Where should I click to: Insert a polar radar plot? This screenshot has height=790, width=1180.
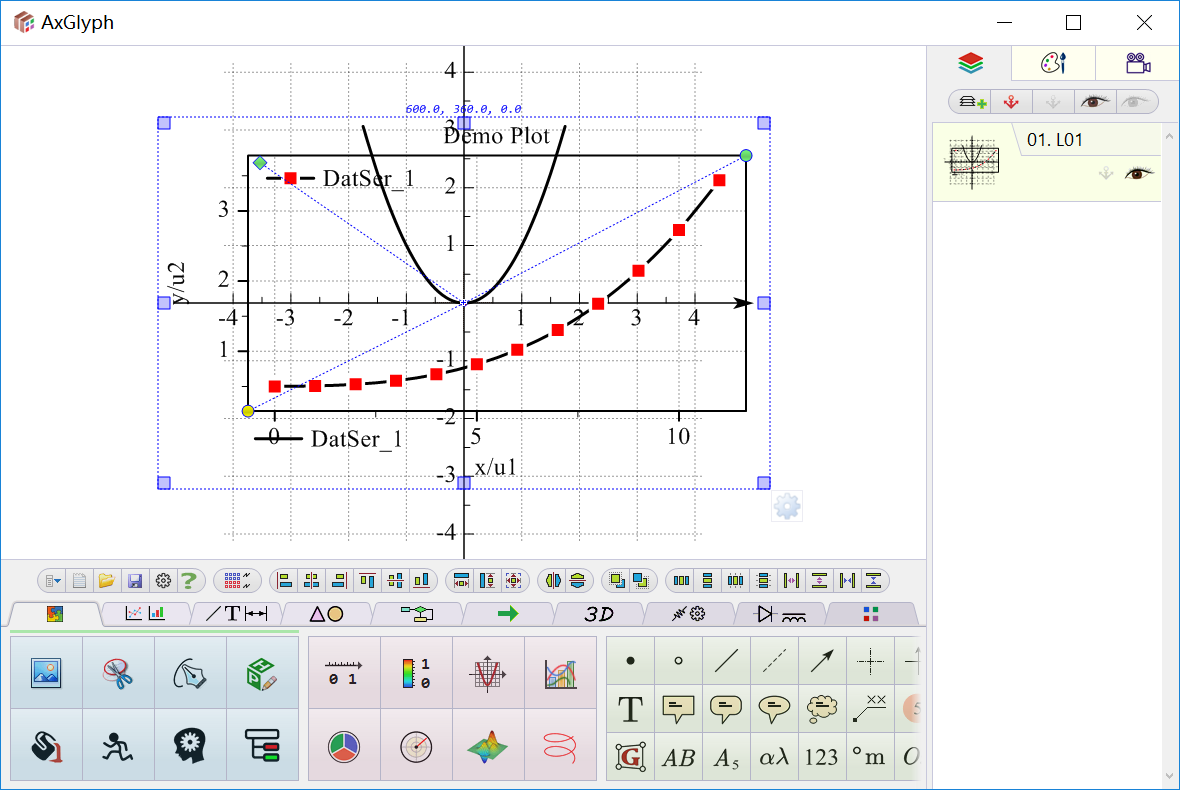(416, 746)
